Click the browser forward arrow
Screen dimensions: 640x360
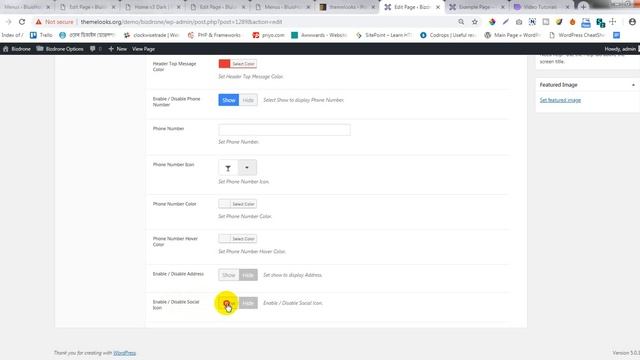point(8,22)
